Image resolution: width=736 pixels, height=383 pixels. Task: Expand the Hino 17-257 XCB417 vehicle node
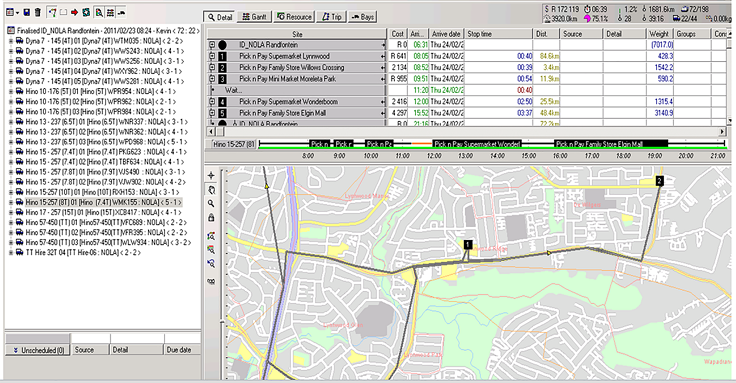tap(11, 213)
